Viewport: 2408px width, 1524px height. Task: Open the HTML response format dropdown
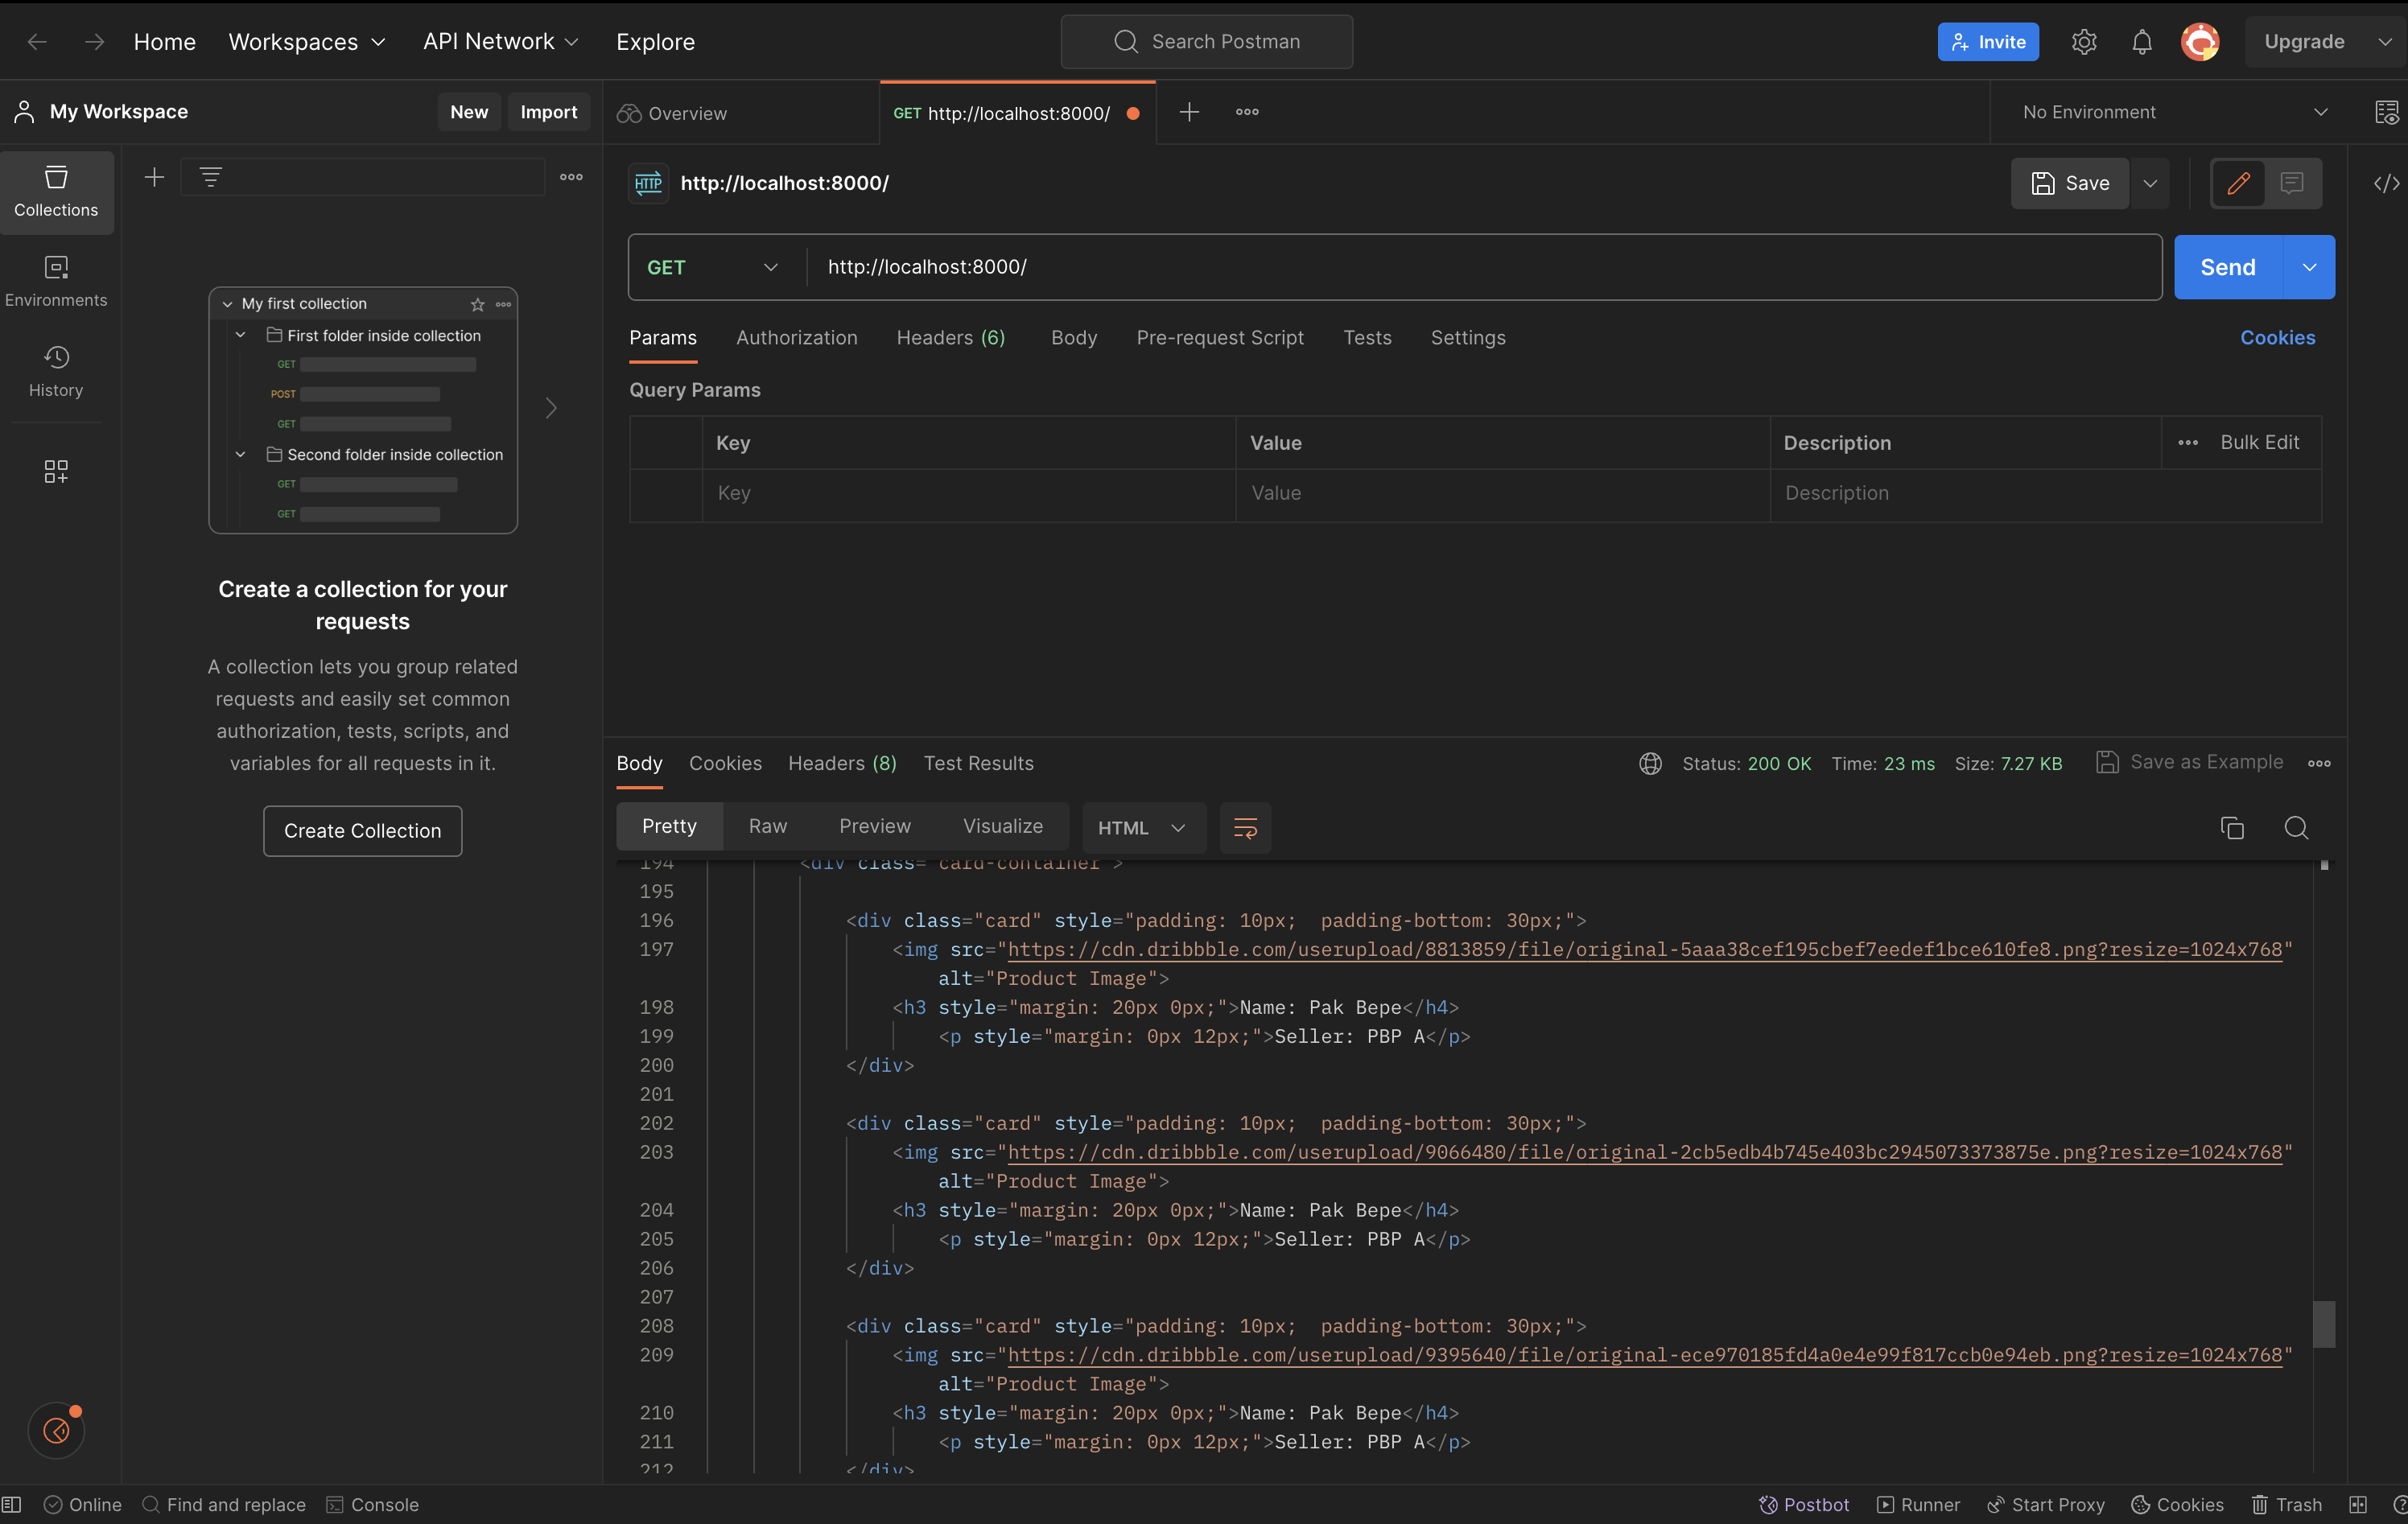[1142, 828]
